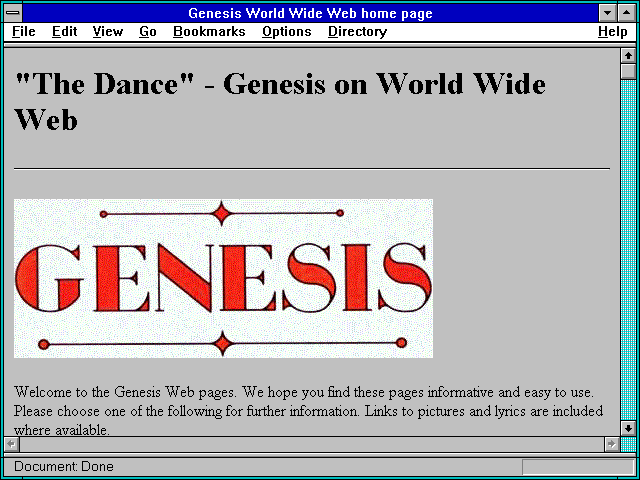The width and height of the screenshot is (640, 480).
Task: Open the File menu
Action: (x=24, y=32)
